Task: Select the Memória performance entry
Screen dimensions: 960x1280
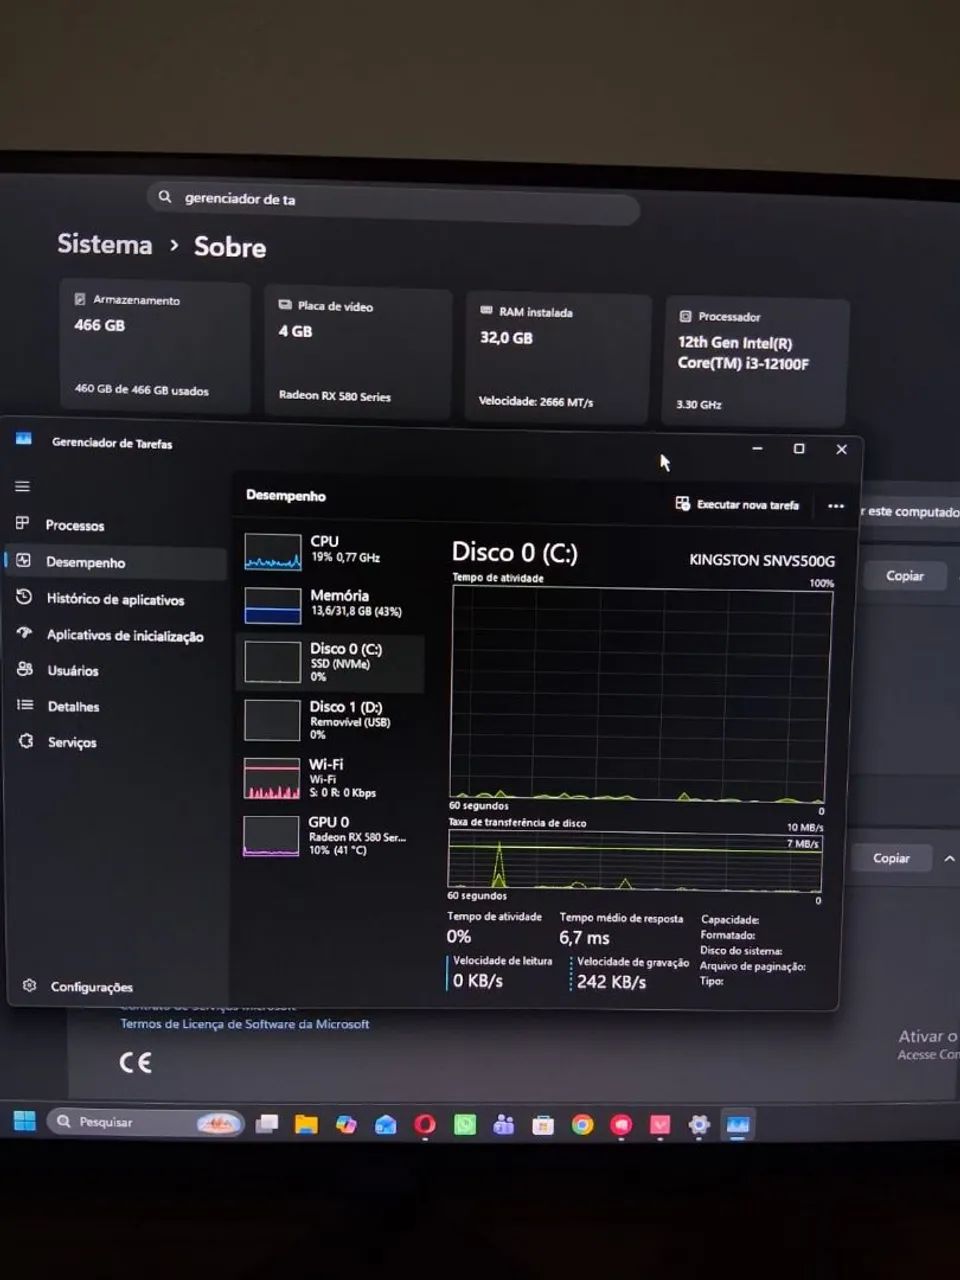Action: pos(330,605)
